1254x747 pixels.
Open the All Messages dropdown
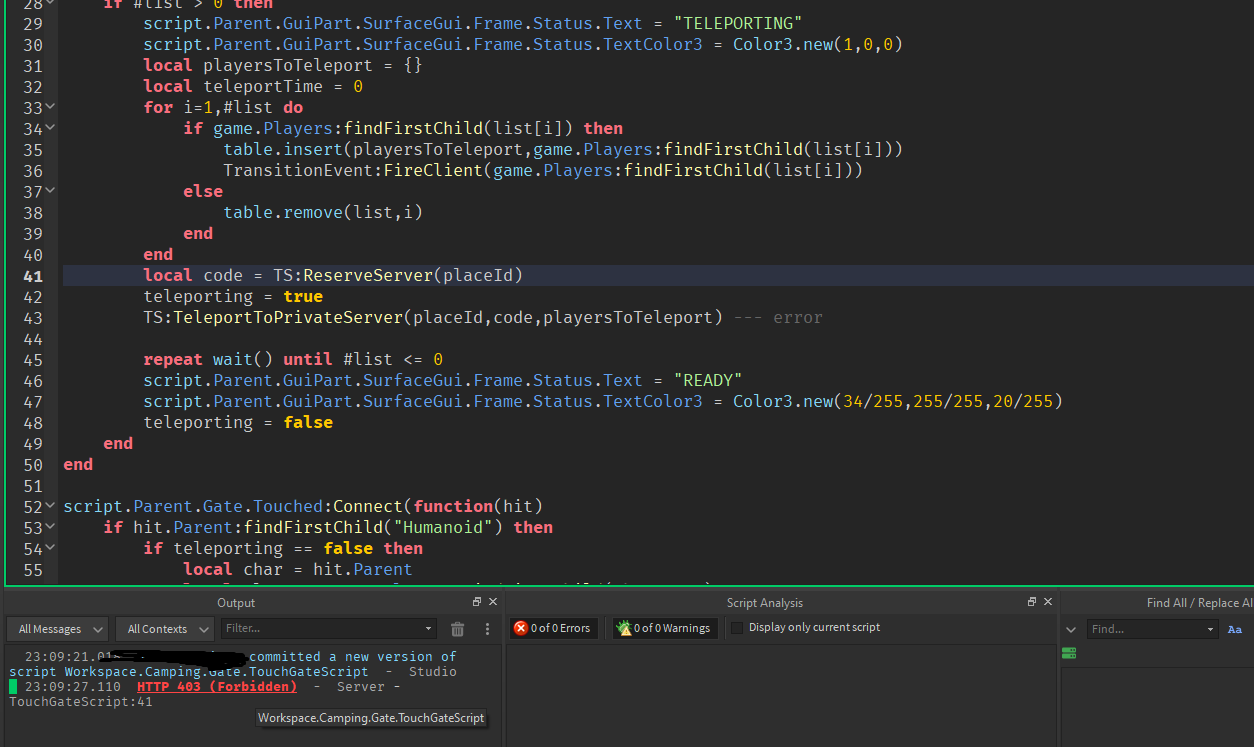(x=56, y=628)
